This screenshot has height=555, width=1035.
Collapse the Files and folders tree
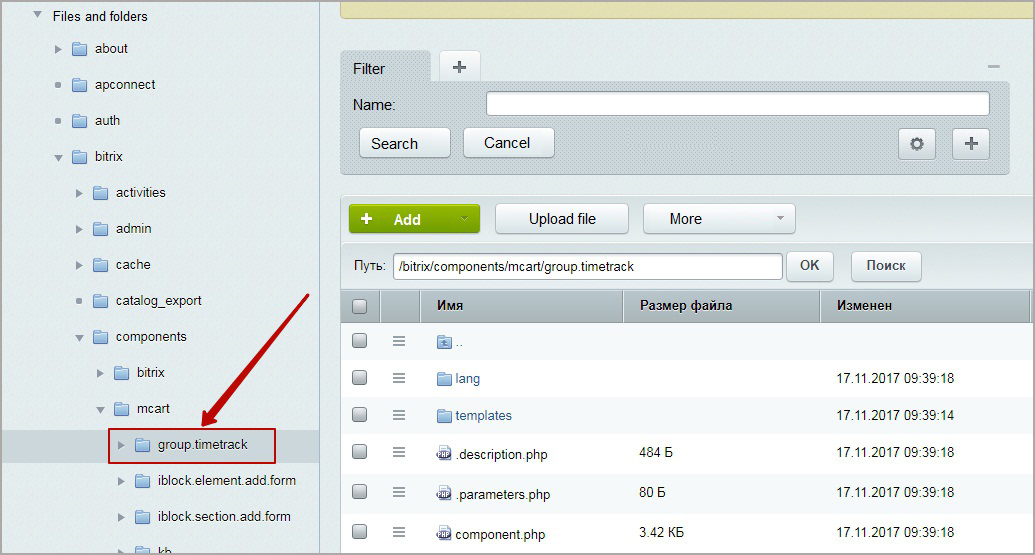[38, 15]
